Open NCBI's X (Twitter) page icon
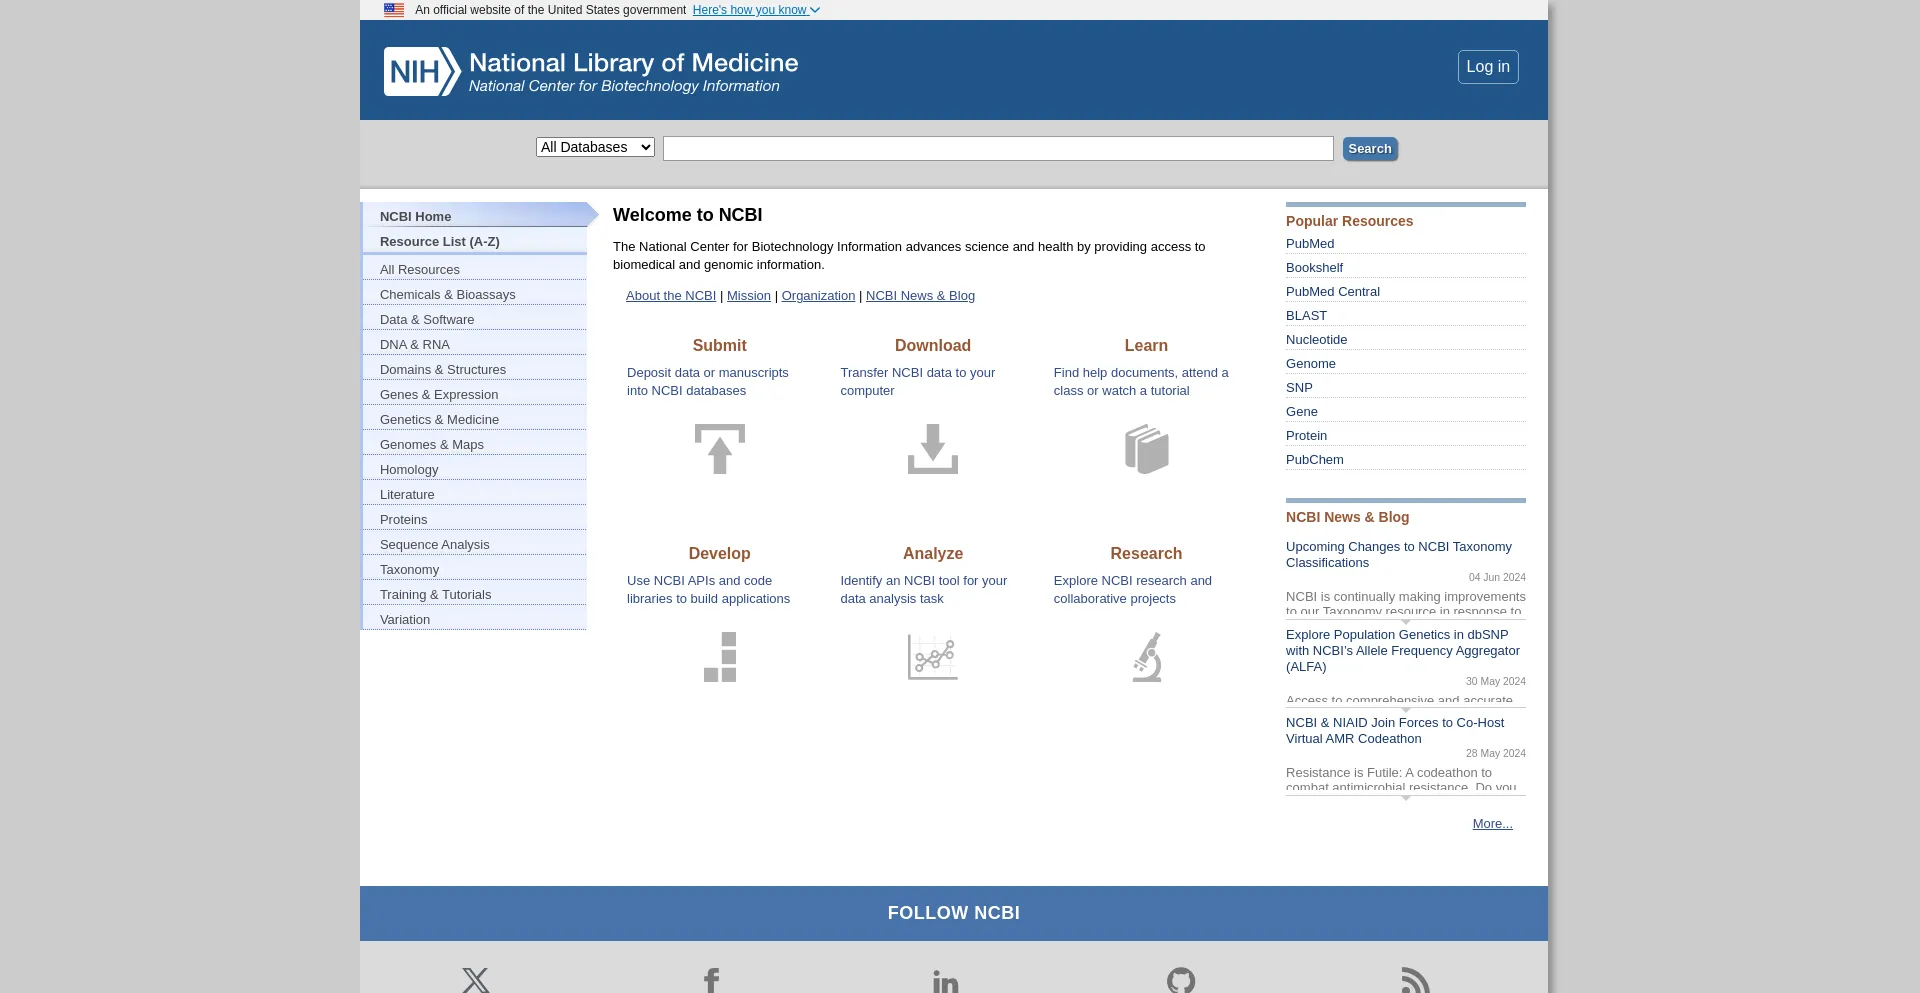This screenshot has width=1920, height=993. [x=476, y=980]
